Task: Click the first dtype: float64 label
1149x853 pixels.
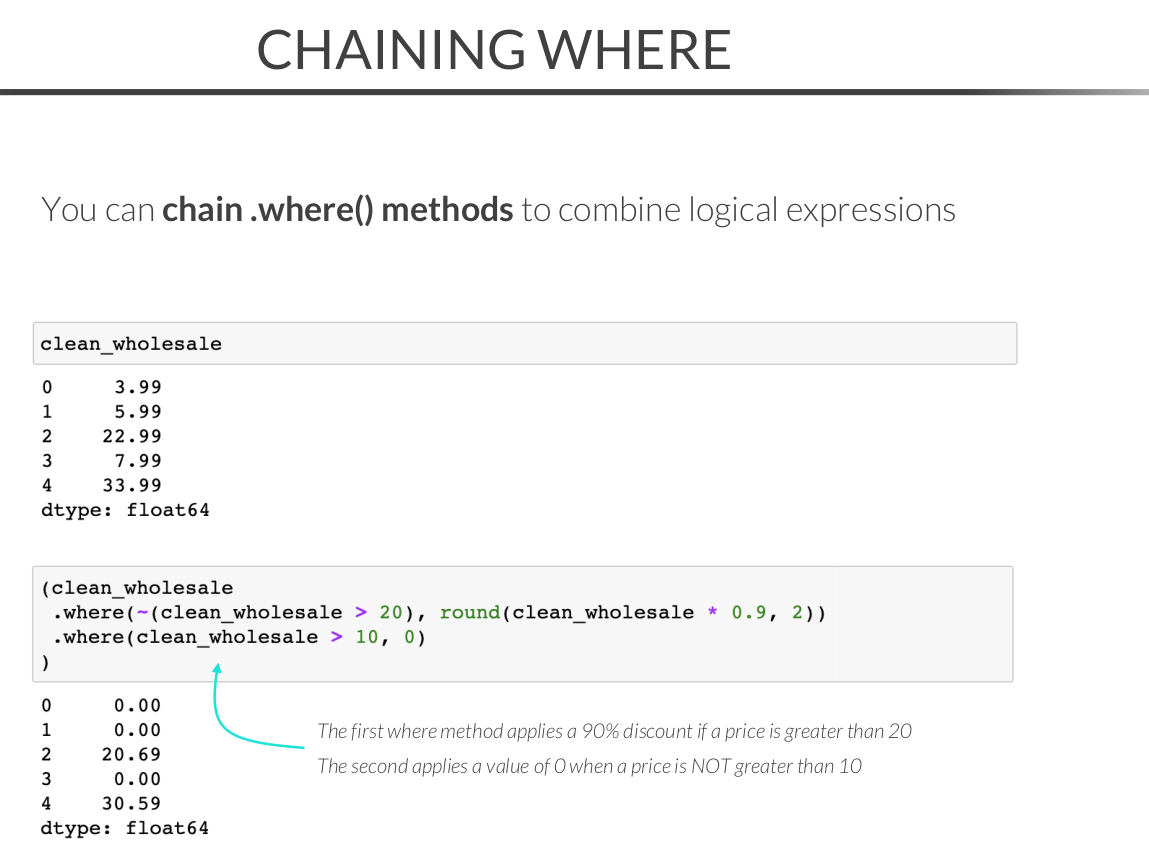Action: [124, 510]
